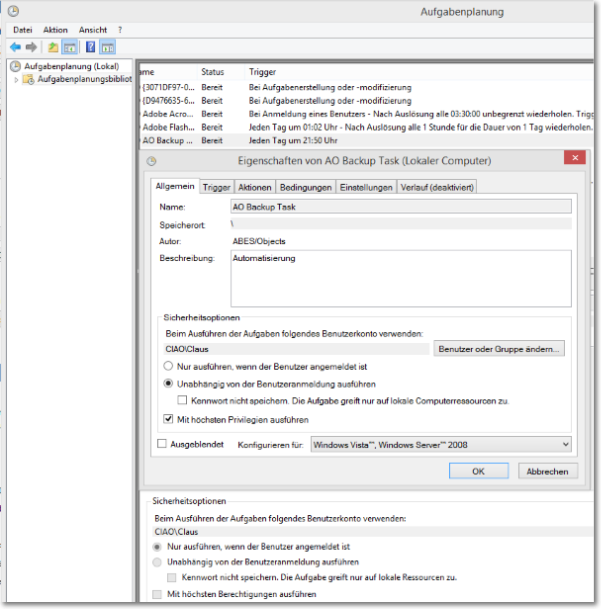Select Aufgabenplanungsbibliothek tree item
601x609 pixels.
[84, 79]
